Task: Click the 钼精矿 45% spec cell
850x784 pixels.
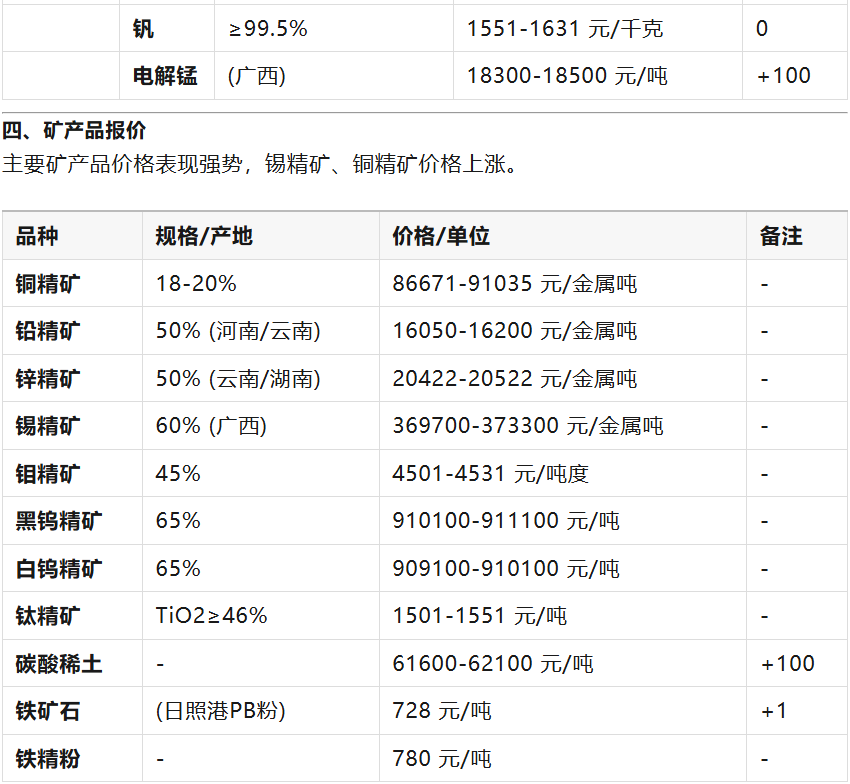Action: [178, 474]
